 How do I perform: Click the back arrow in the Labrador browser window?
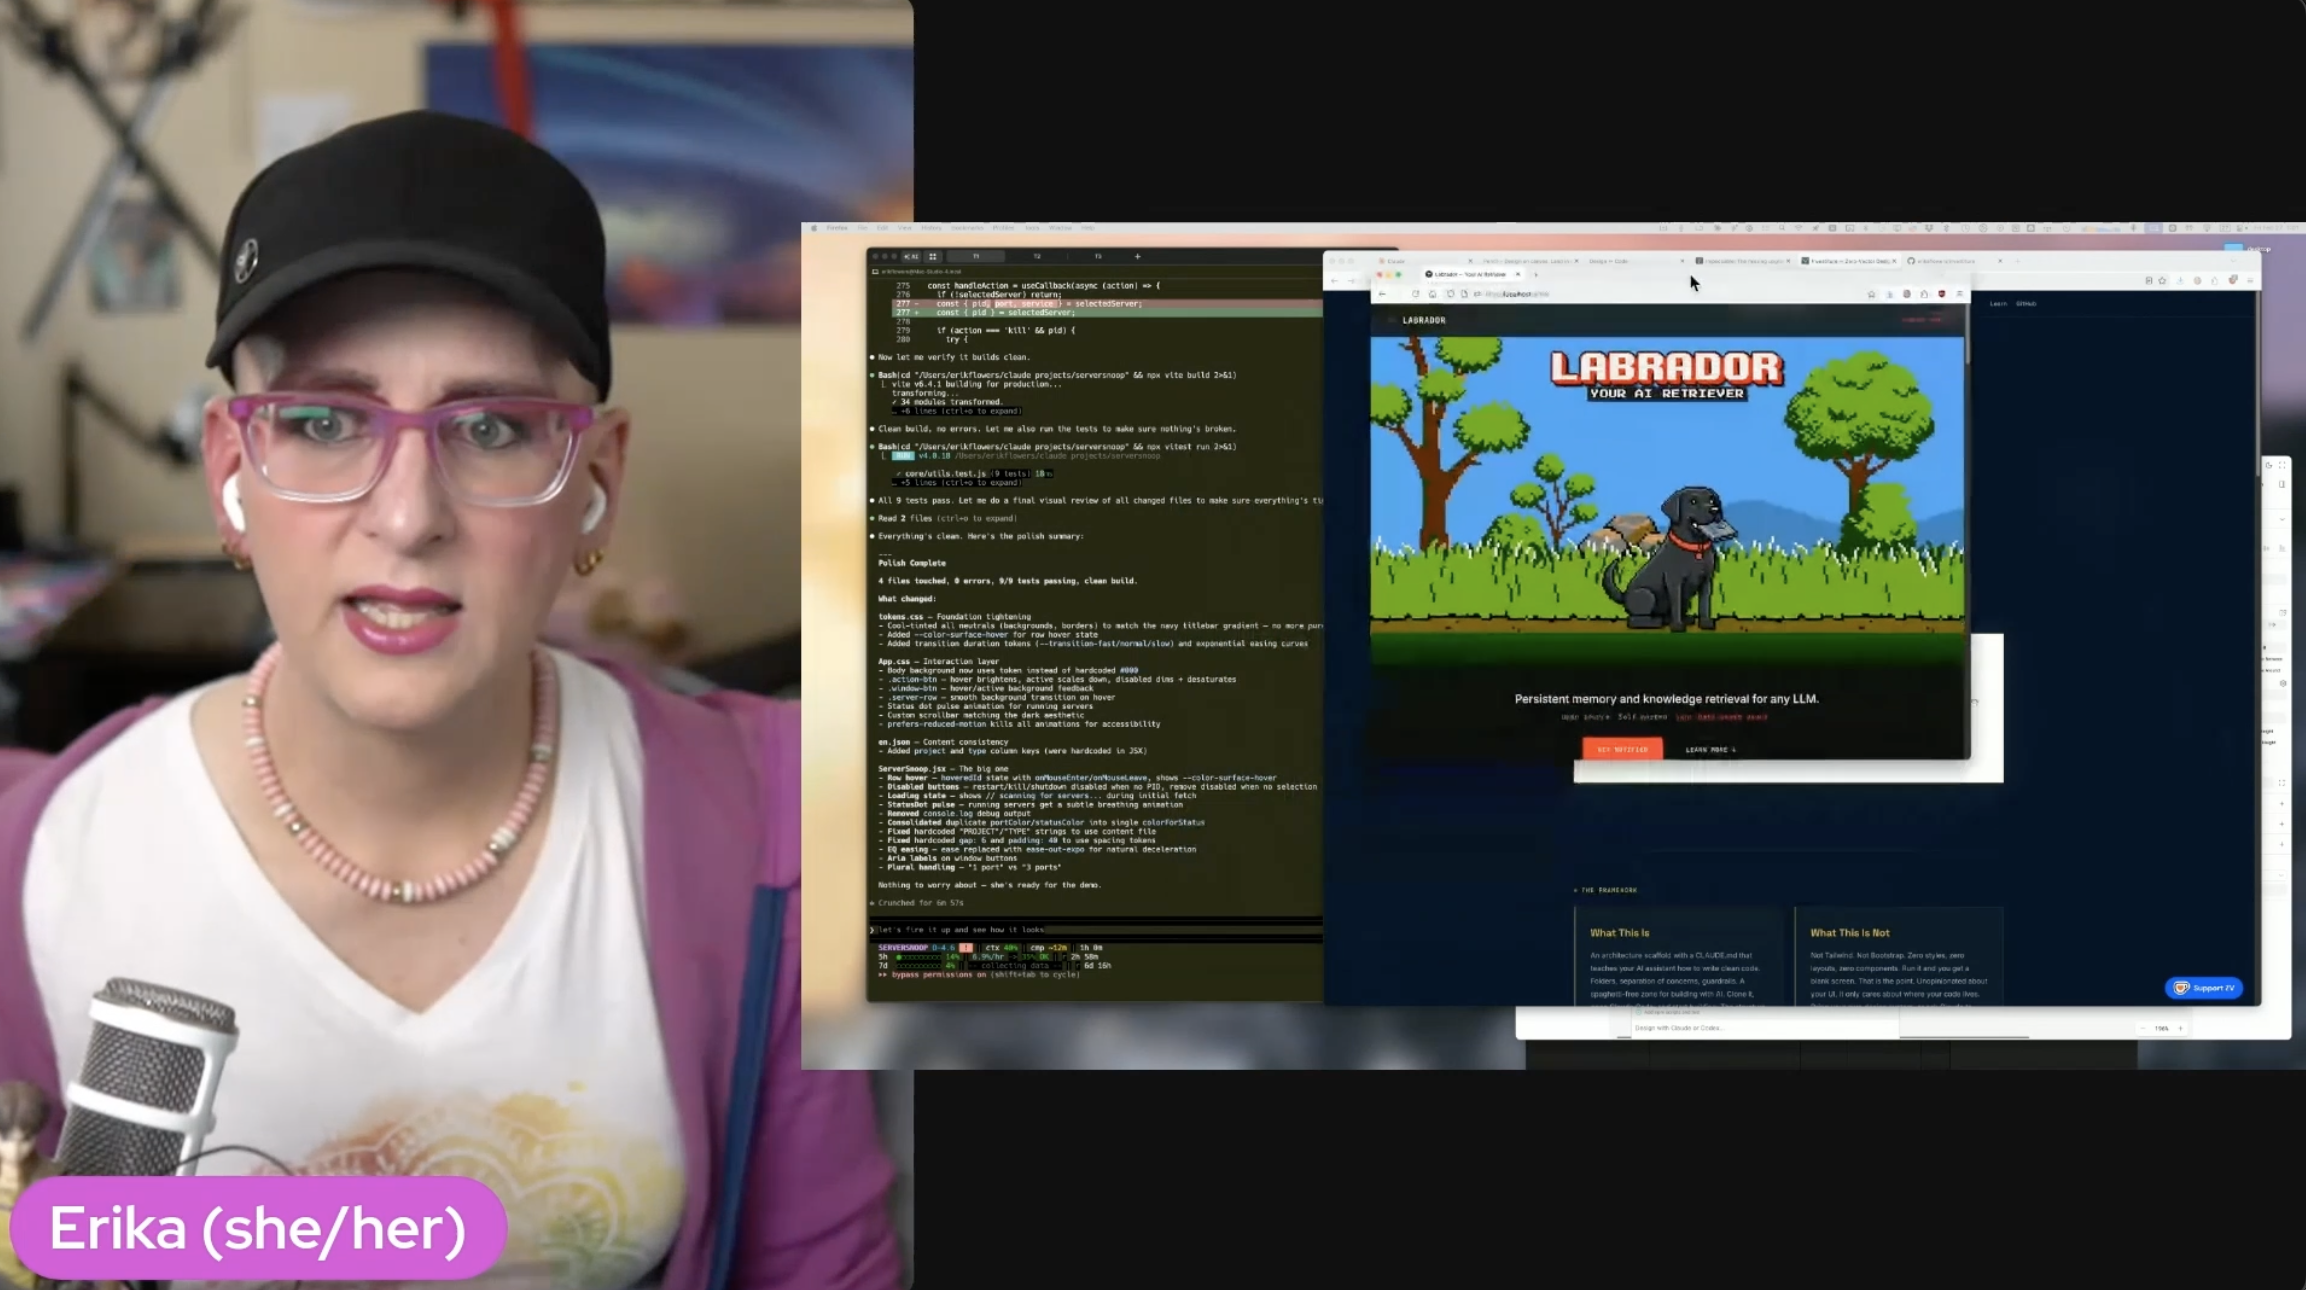pos(1383,294)
